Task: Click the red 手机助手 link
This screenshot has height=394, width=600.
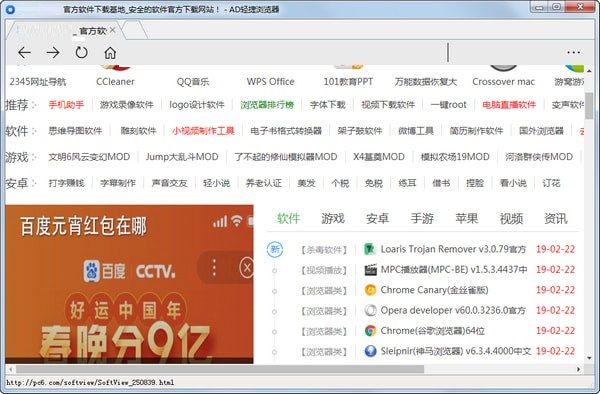Action: [x=66, y=105]
